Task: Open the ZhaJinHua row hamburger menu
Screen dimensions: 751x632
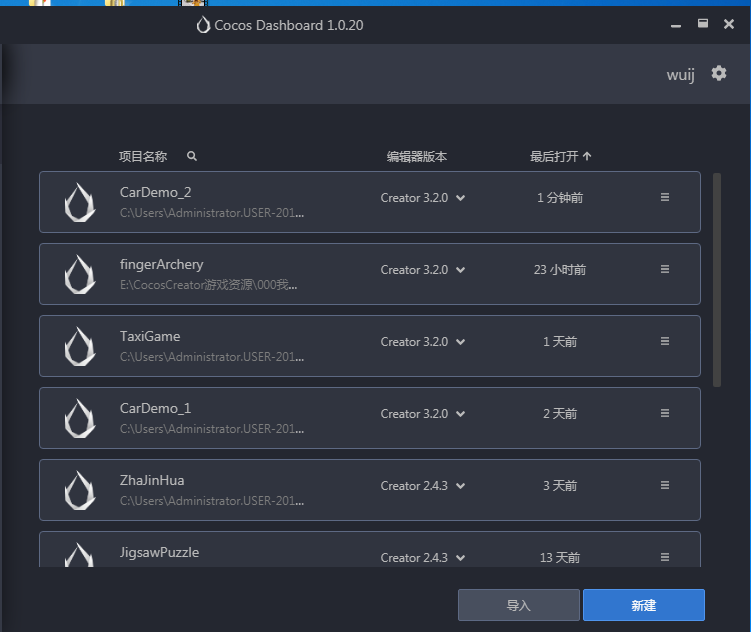Action: click(665, 486)
